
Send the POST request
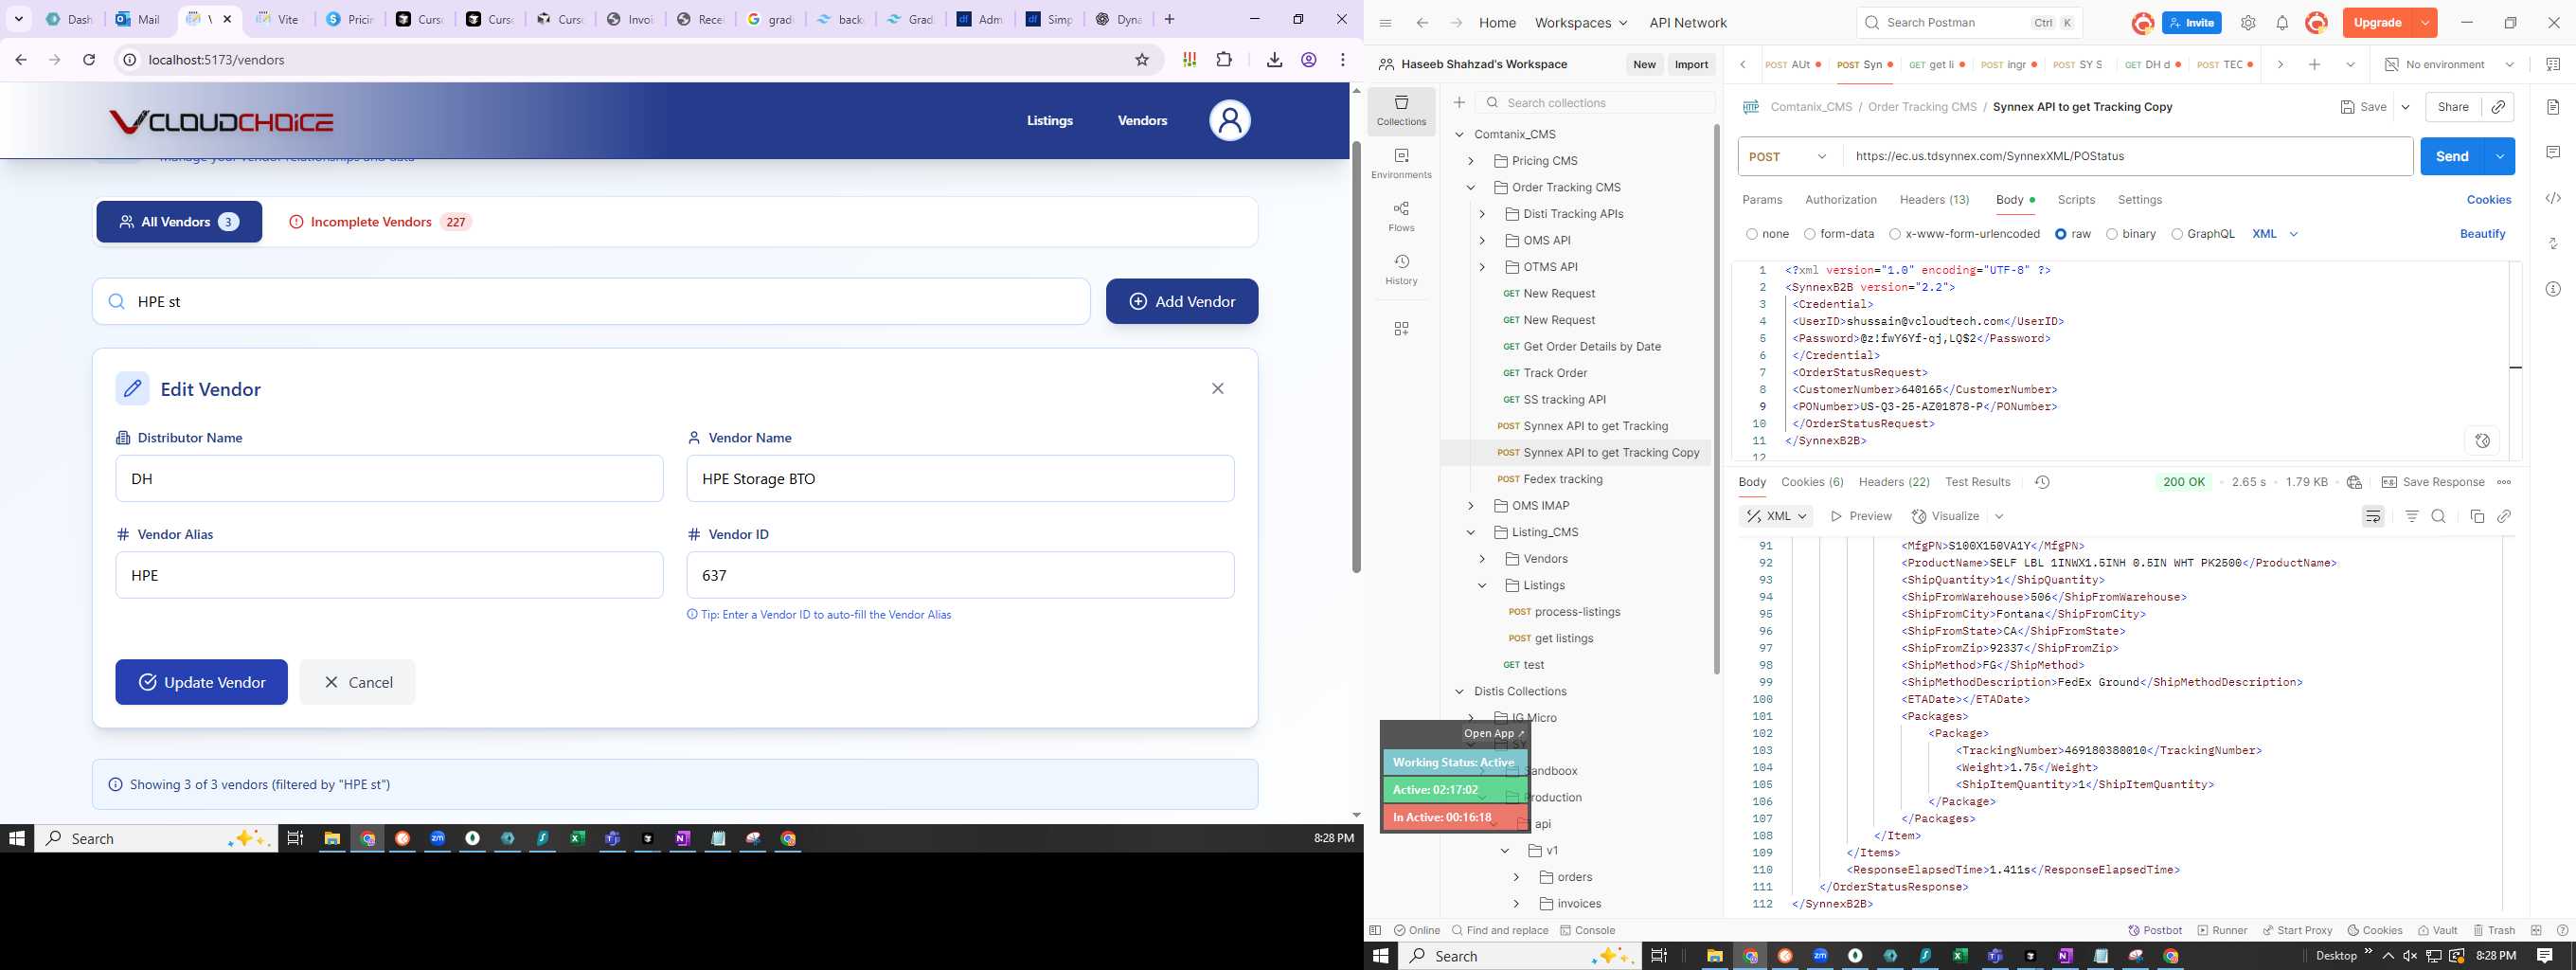[x=2452, y=157]
